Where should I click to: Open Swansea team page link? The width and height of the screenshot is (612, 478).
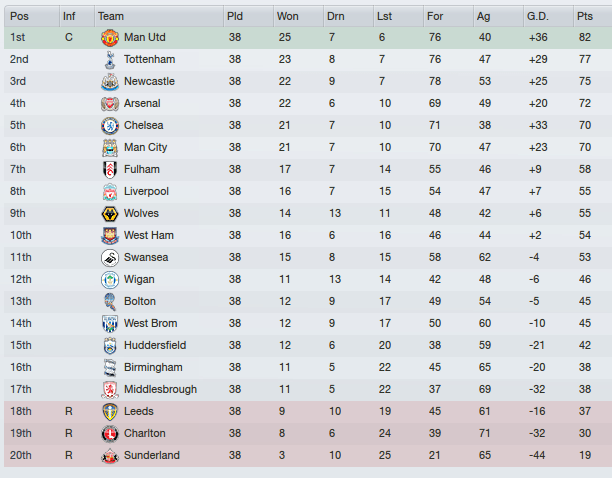(146, 257)
